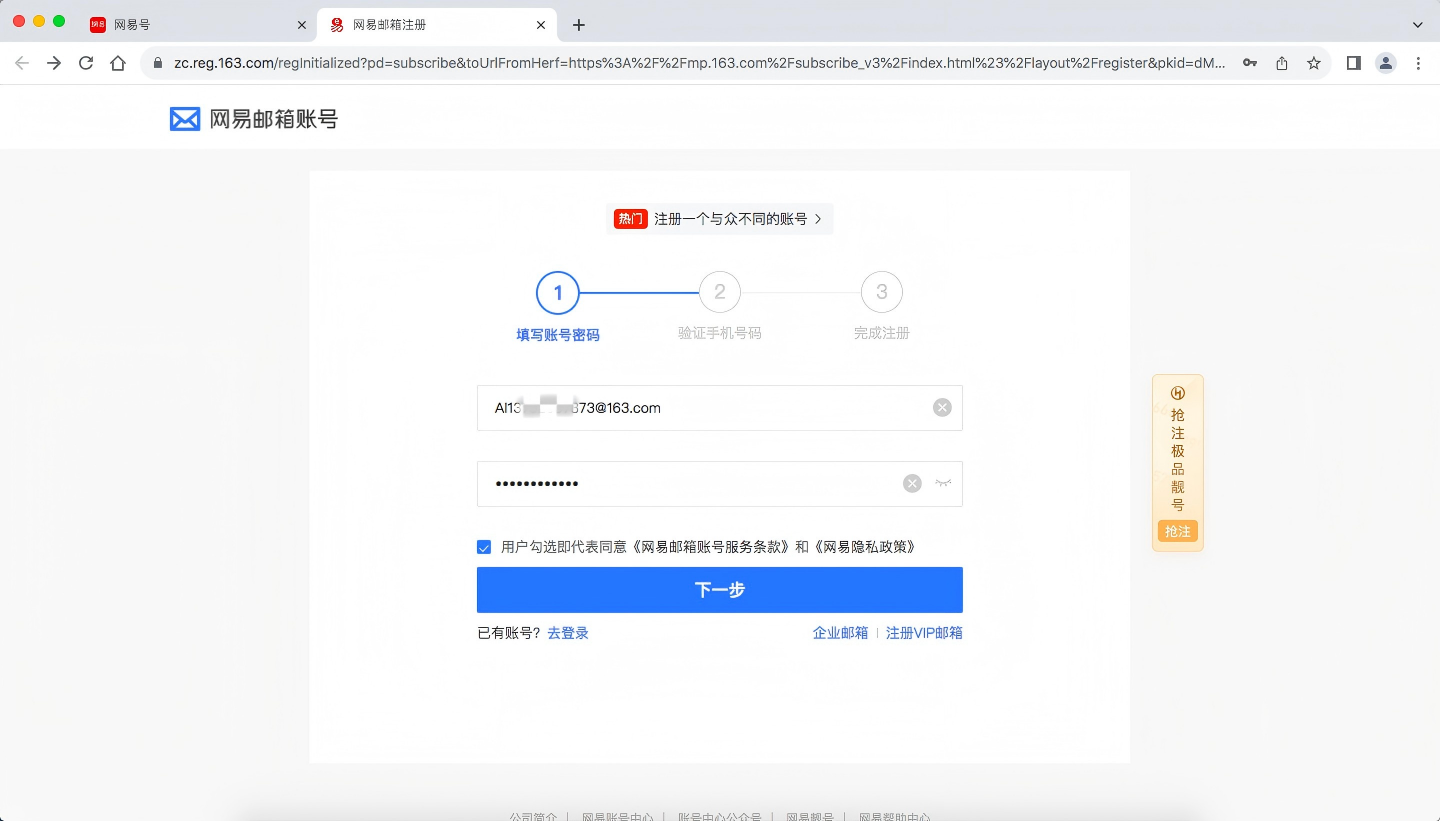Image resolution: width=1440 pixels, height=821 pixels.
Task: Click the 下一步 button
Action: pyautogui.click(x=719, y=590)
